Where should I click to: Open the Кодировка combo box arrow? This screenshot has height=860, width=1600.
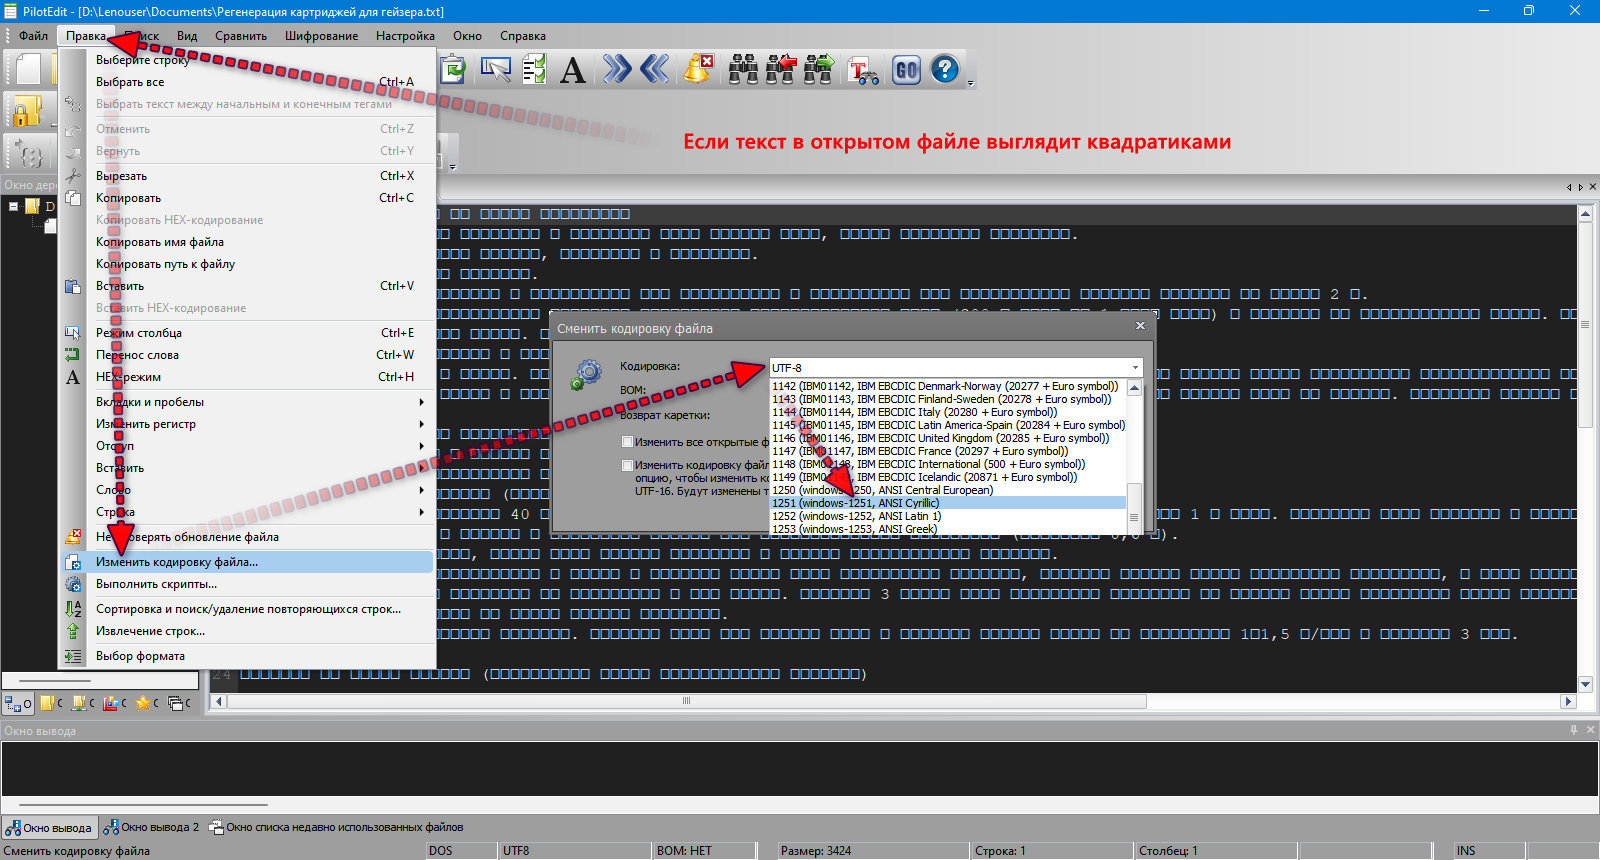(x=1135, y=368)
